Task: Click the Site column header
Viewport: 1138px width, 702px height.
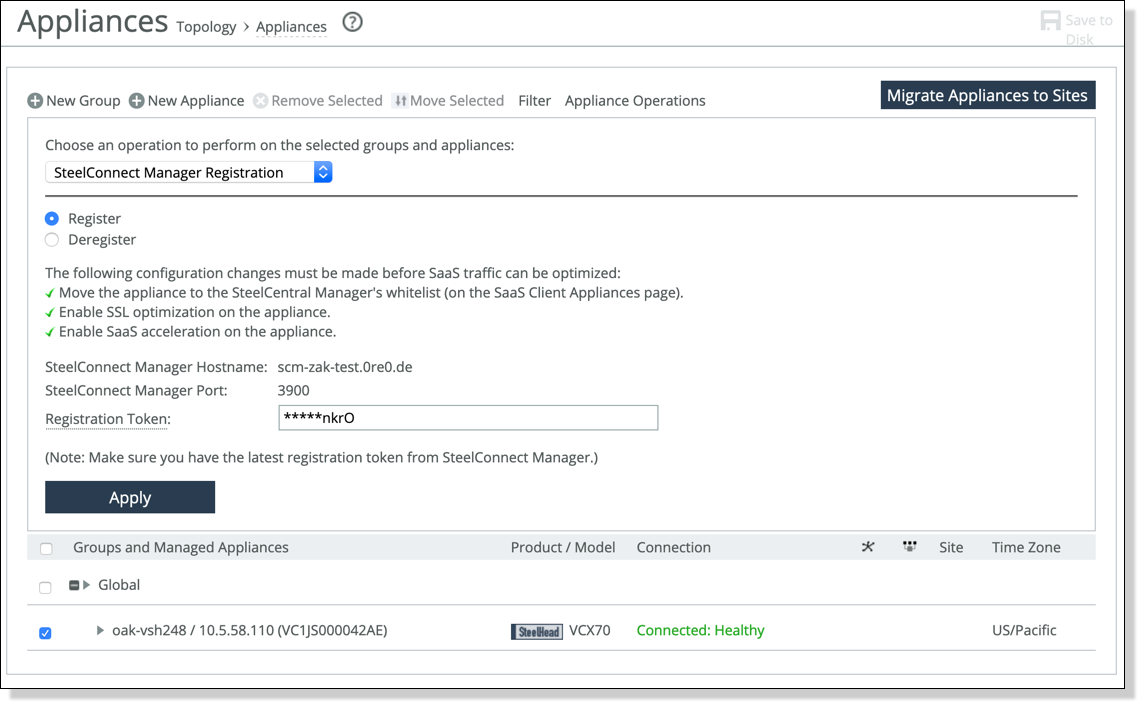Action: click(951, 547)
